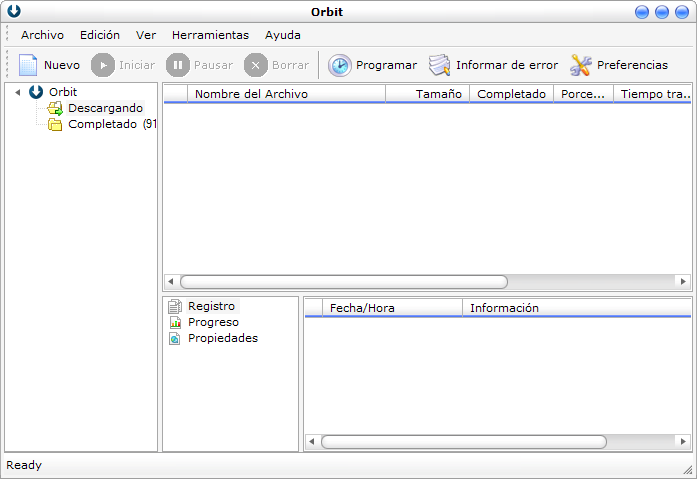Image resolution: width=697 pixels, height=479 pixels.
Task: Click the Orbit logo in title bar
Action: pyautogui.click(x=14, y=12)
